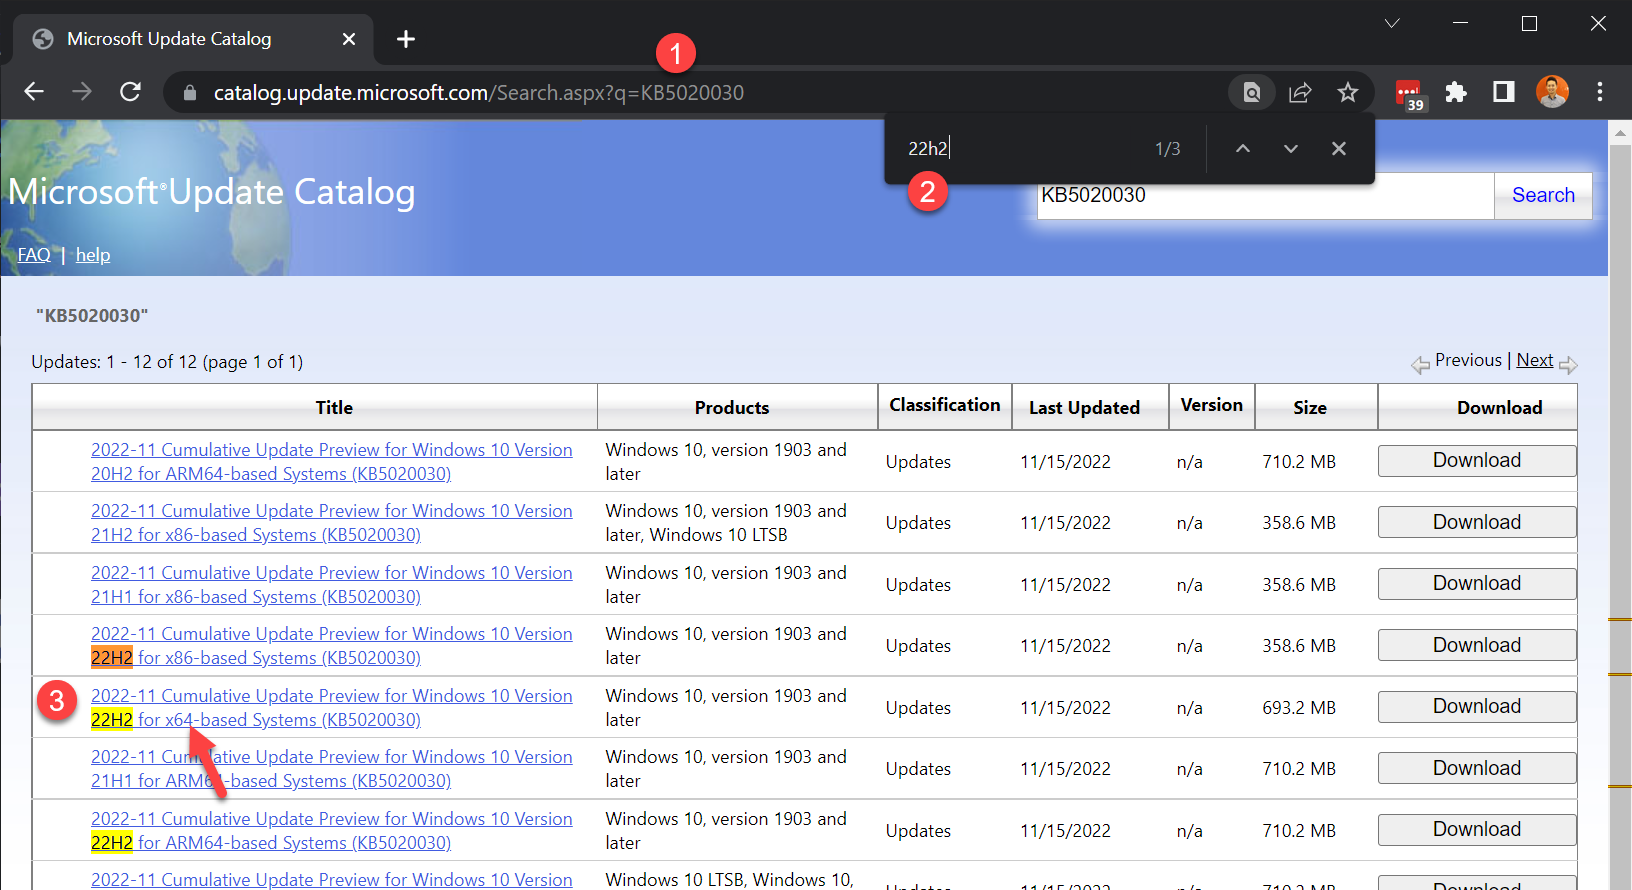This screenshot has height=890, width=1632.
Task: Download the 21H2 x86 update
Action: [x=1477, y=522]
